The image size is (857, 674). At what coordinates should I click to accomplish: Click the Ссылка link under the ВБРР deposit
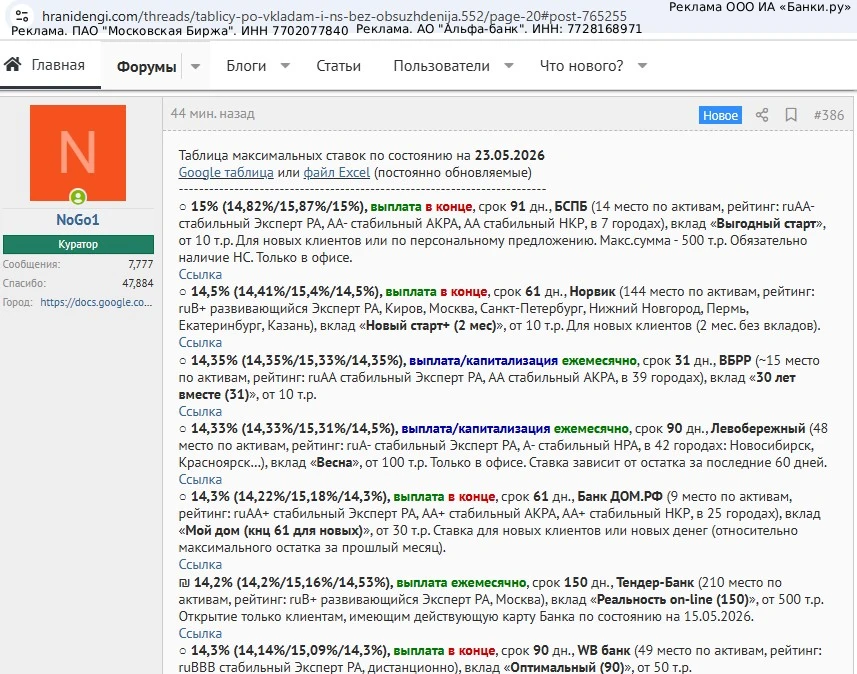point(200,412)
